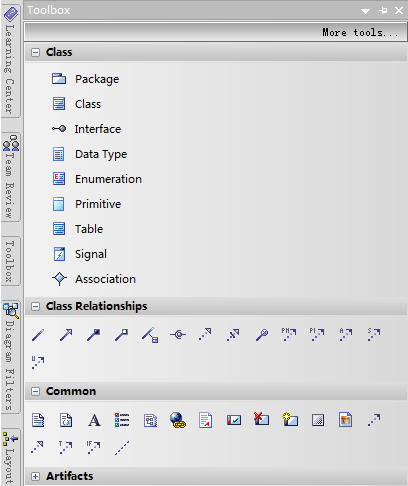Click the More tools... button
Viewport: 408px width, 486px height.
360,32
